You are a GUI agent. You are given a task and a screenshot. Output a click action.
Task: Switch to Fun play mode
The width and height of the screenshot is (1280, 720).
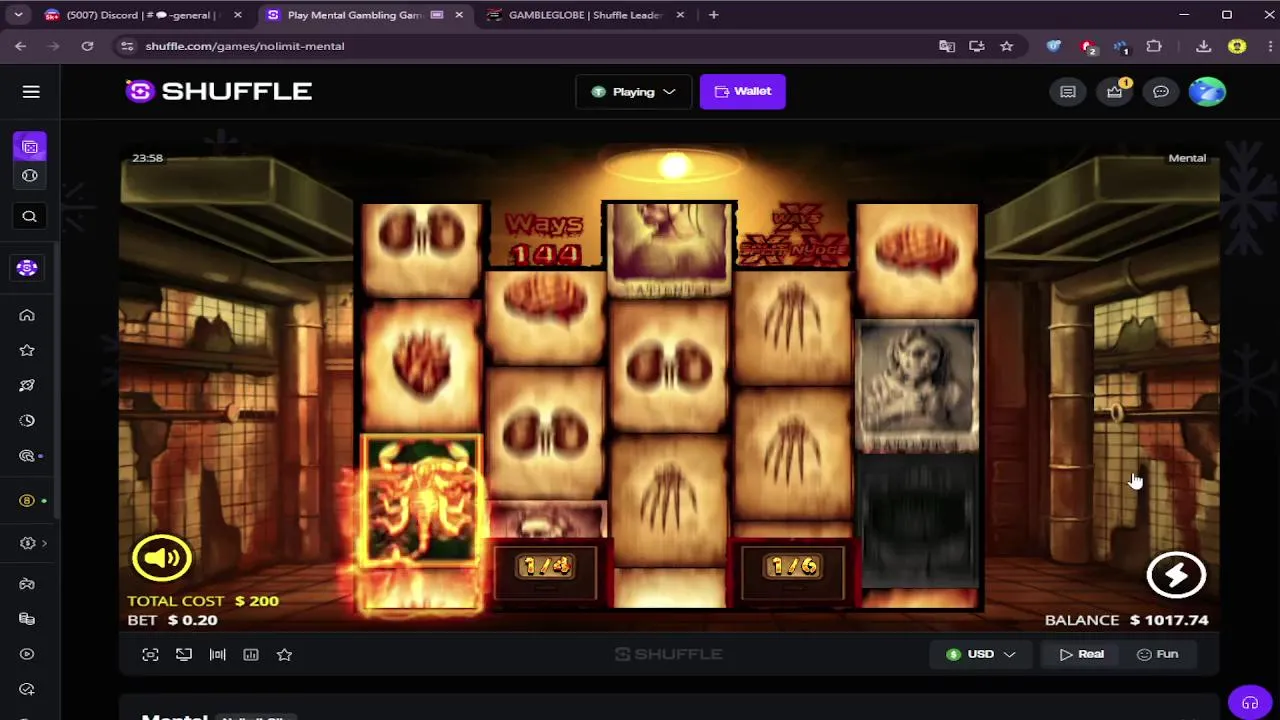[1157, 654]
